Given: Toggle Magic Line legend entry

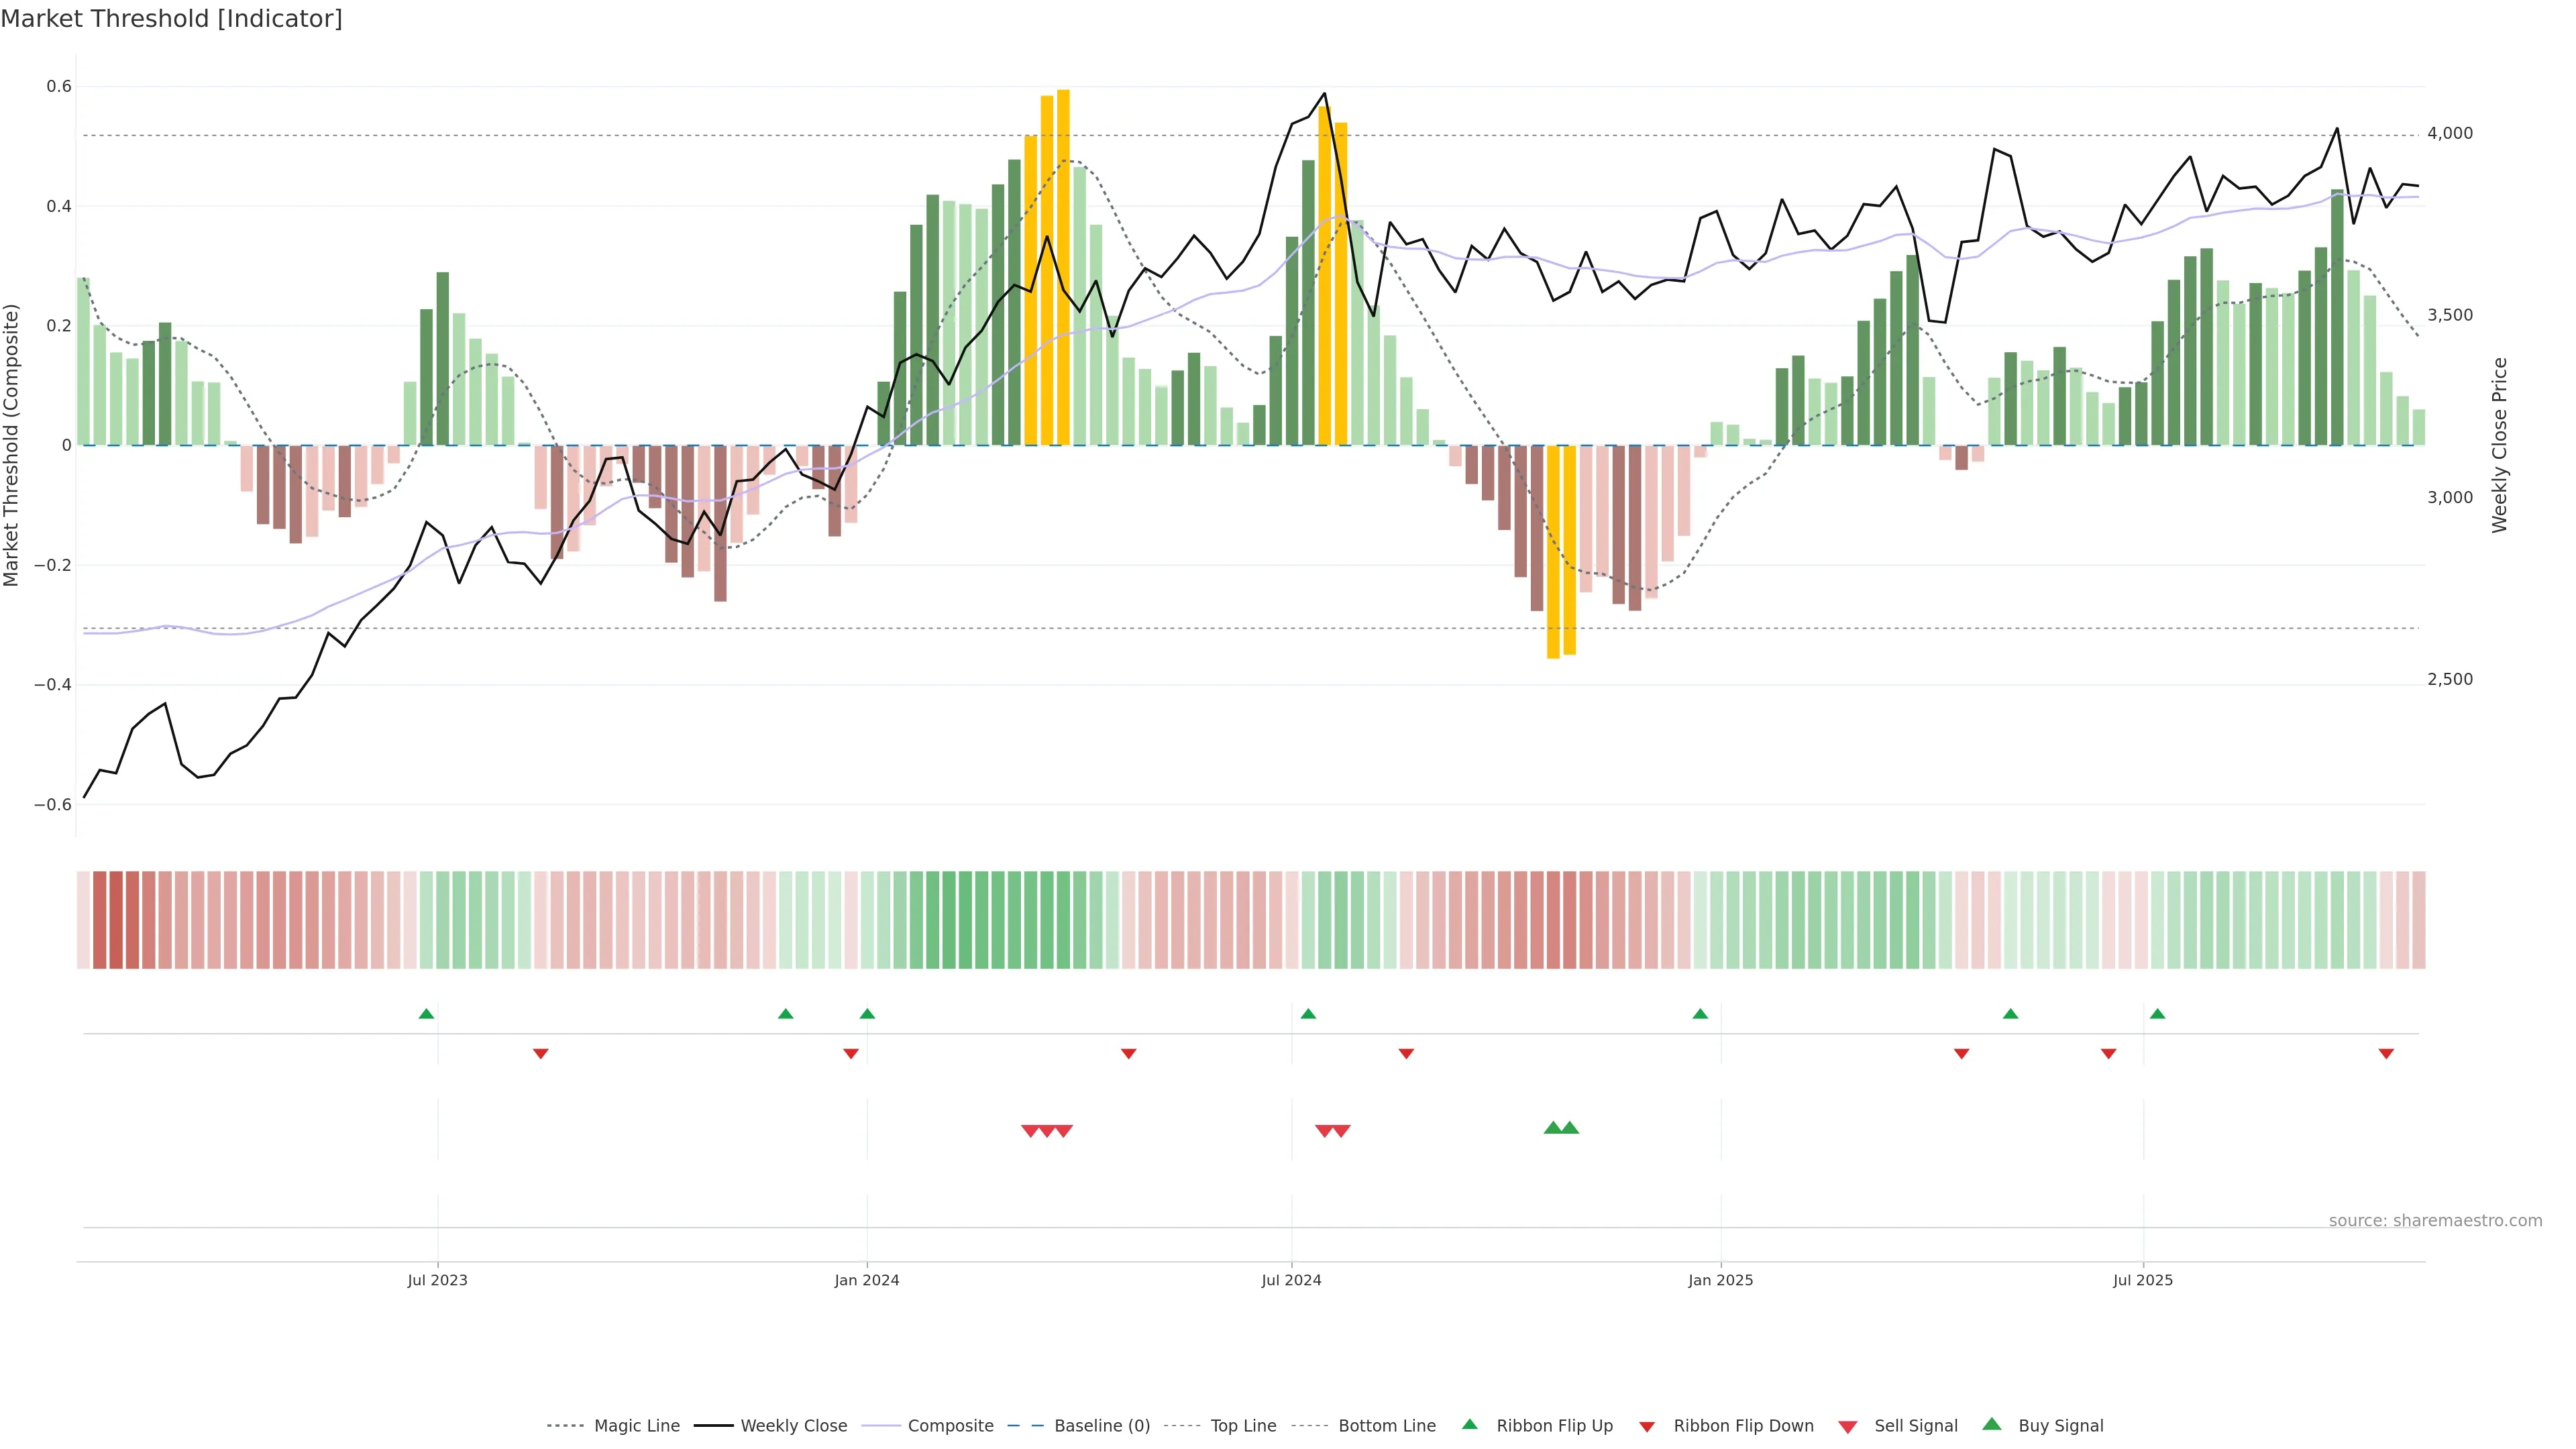Looking at the screenshot, I should pos(636,1426).
